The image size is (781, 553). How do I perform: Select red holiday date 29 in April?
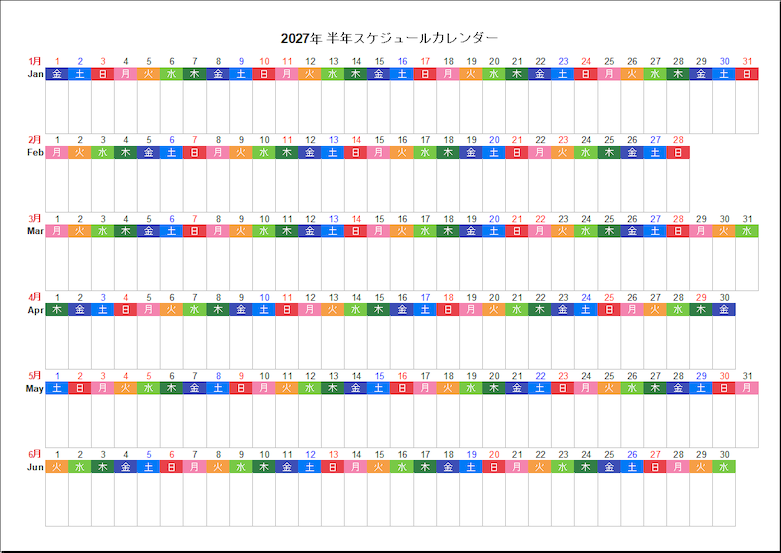(x=701, y=297)
